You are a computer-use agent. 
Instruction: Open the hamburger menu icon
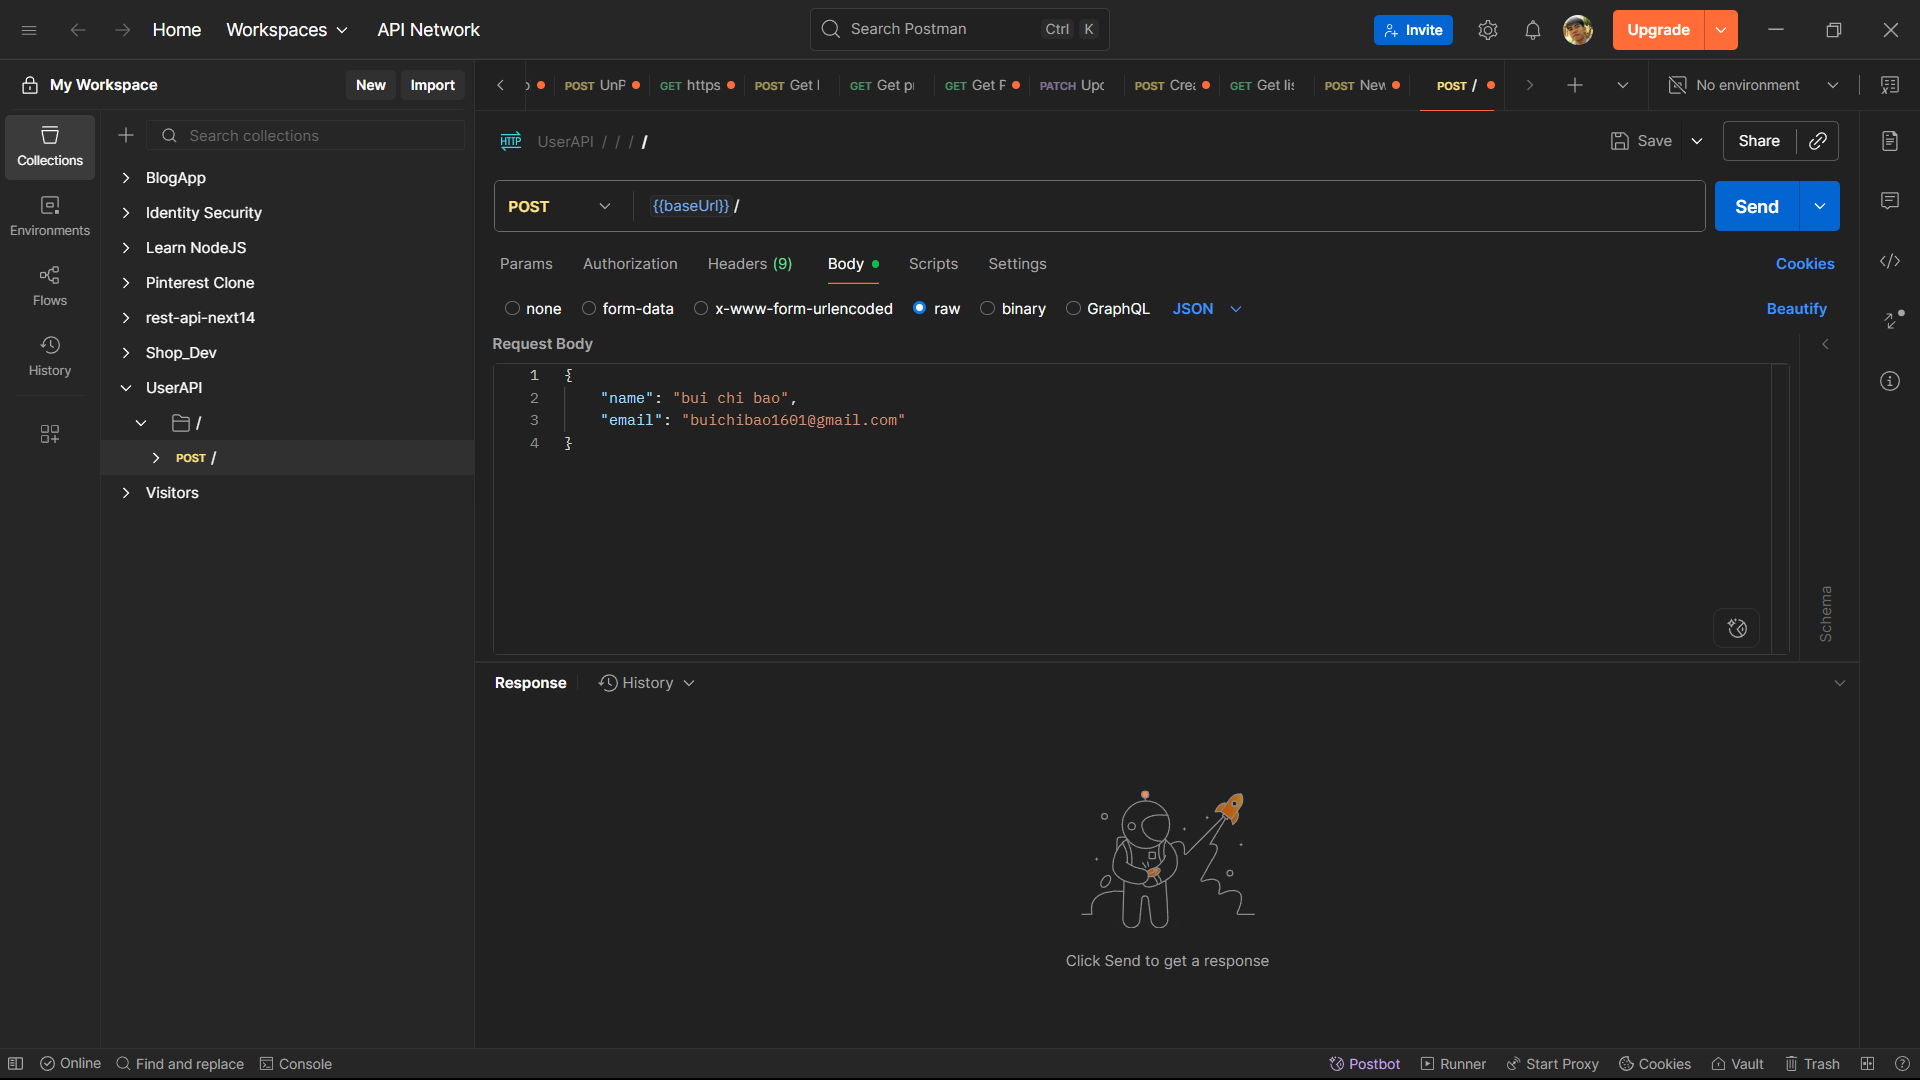coord(29,30)
